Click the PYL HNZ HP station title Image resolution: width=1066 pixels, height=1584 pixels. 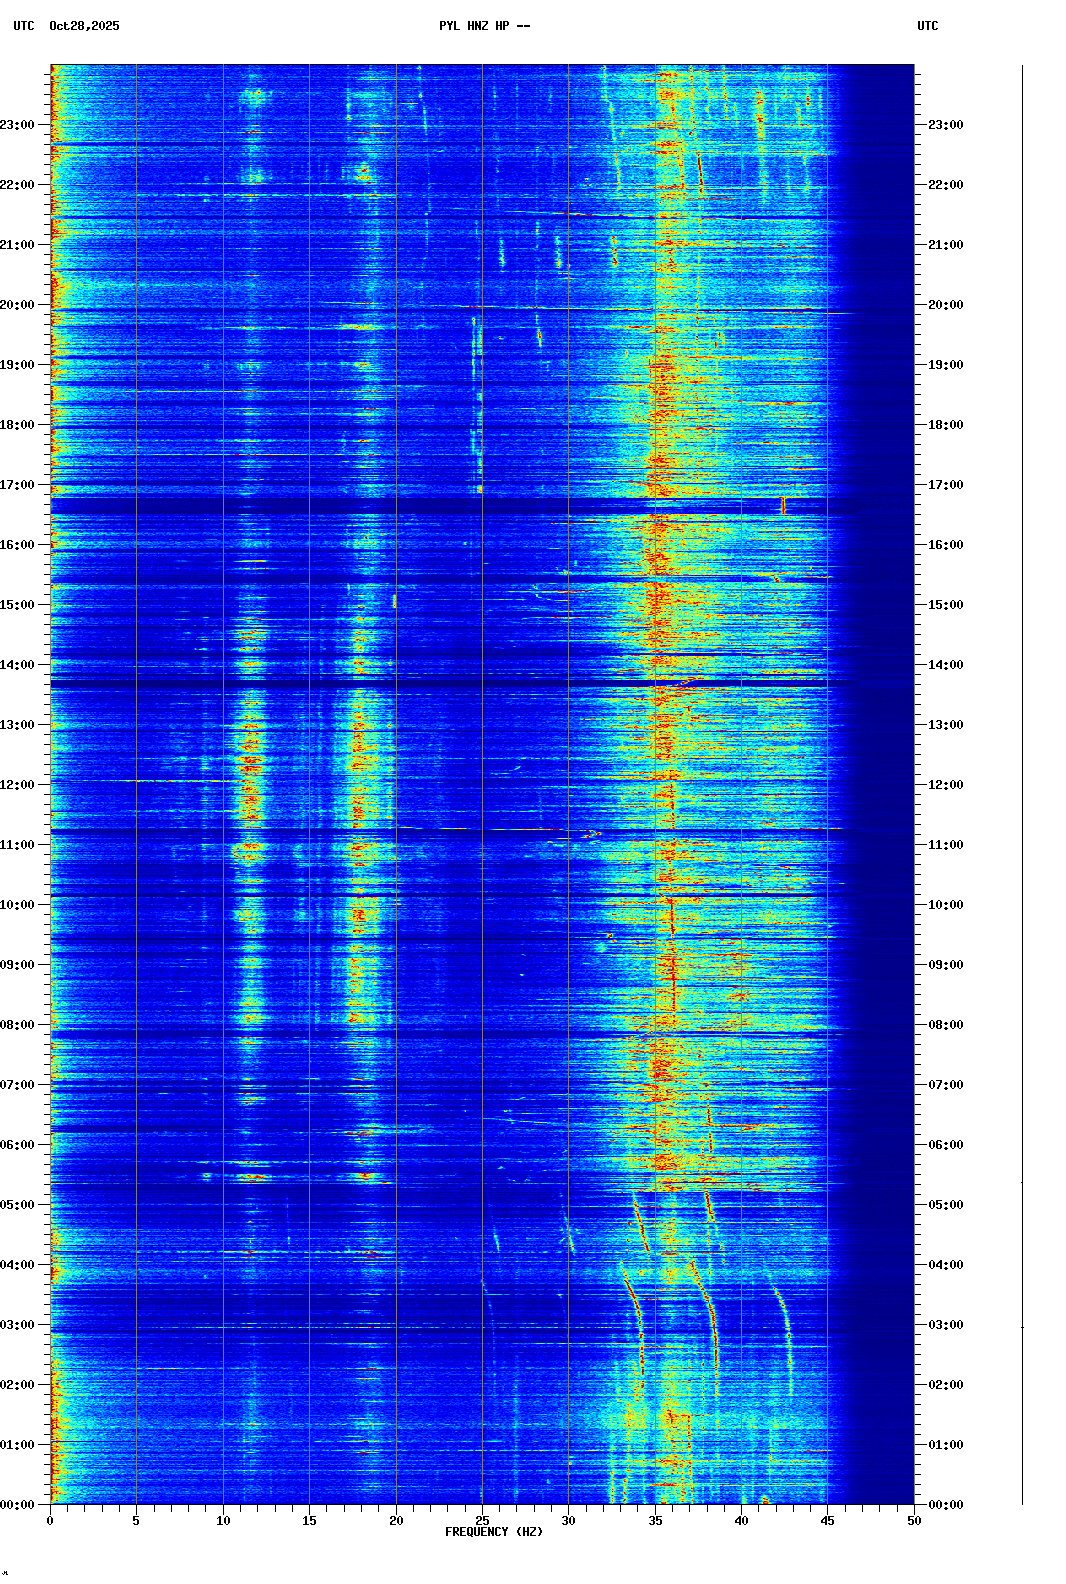click(x=484, y=26)
